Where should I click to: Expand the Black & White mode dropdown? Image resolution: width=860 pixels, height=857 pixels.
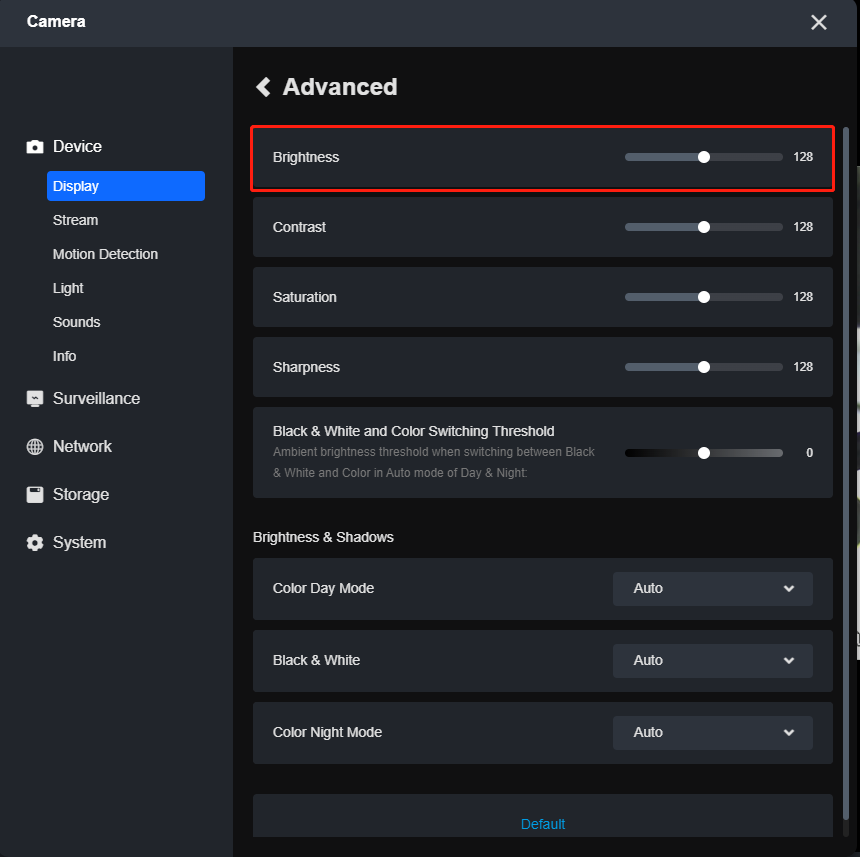(712, 661)
